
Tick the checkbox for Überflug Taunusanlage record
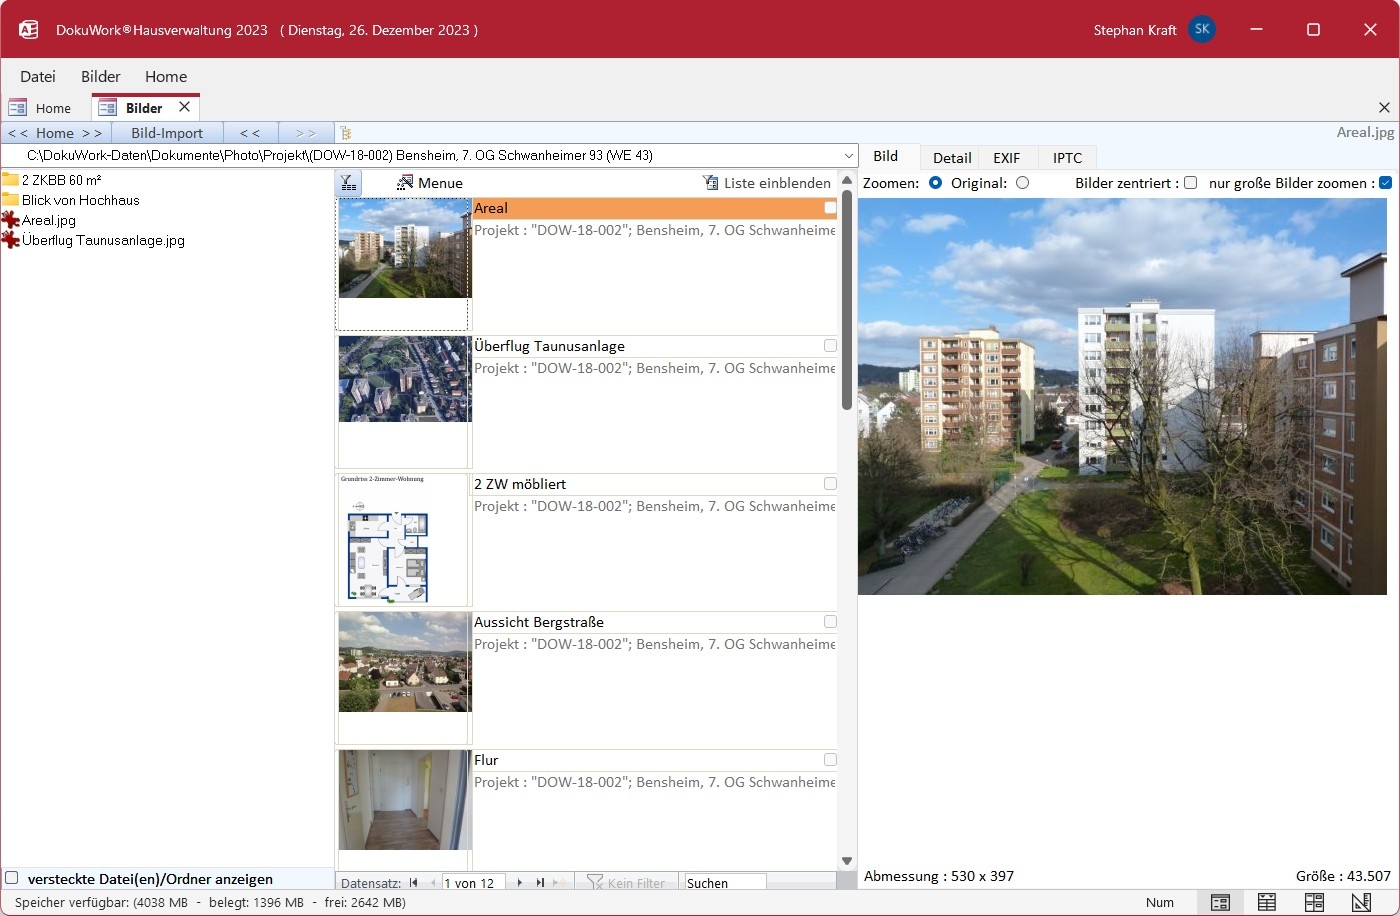830,346
